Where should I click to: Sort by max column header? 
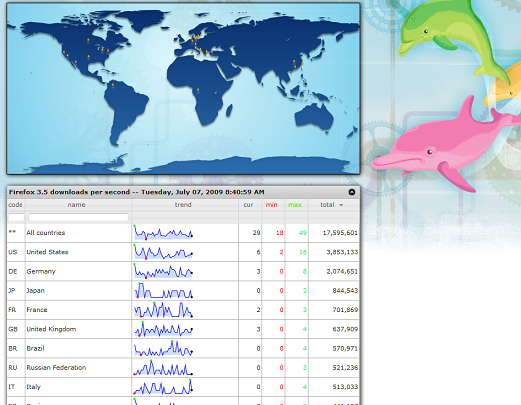tap(295, 205)
